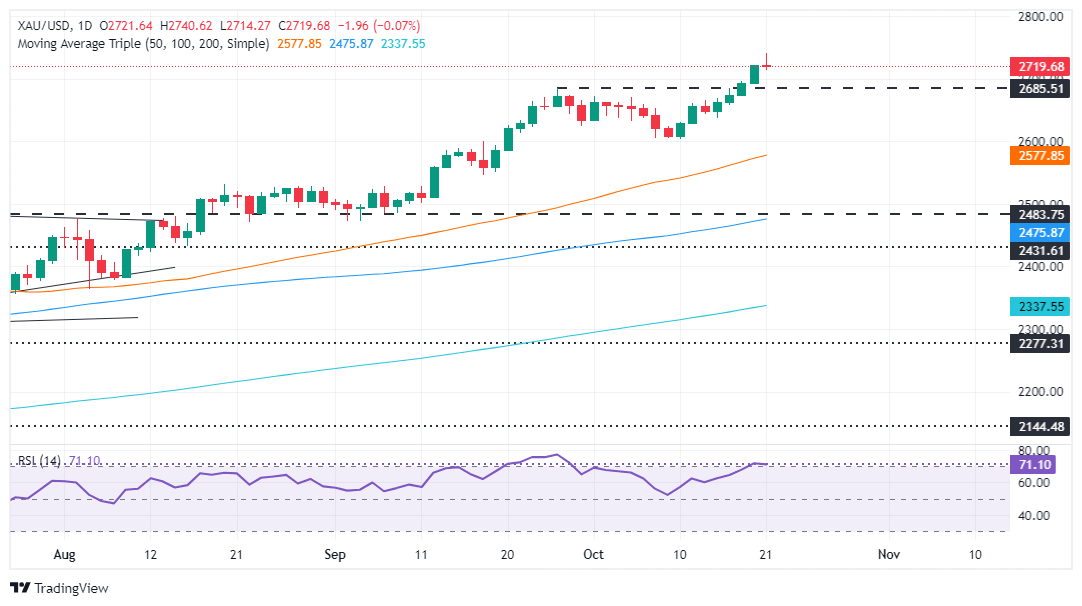The width and height of the screenshot is (1082, 606).
Task: Open the Moving Average Triple indicator legend
Action: click(143, 43)
